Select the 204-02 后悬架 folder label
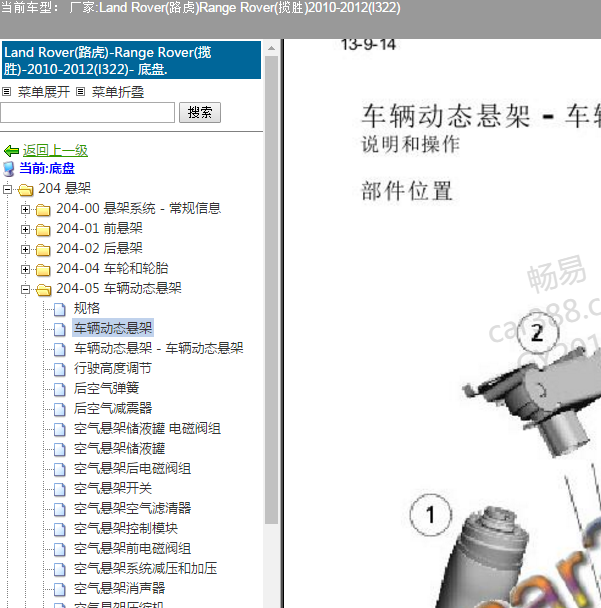Image resolution: width=601 pixels, height=608 pixels. [99, 248]
